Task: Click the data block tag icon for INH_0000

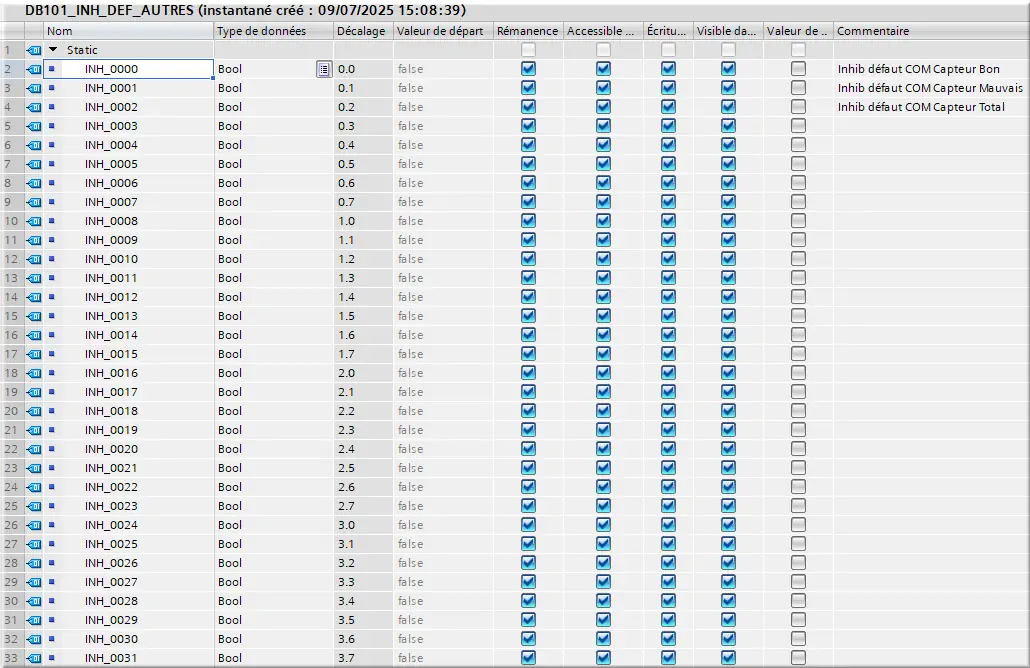Action: (x=34, y=69)
